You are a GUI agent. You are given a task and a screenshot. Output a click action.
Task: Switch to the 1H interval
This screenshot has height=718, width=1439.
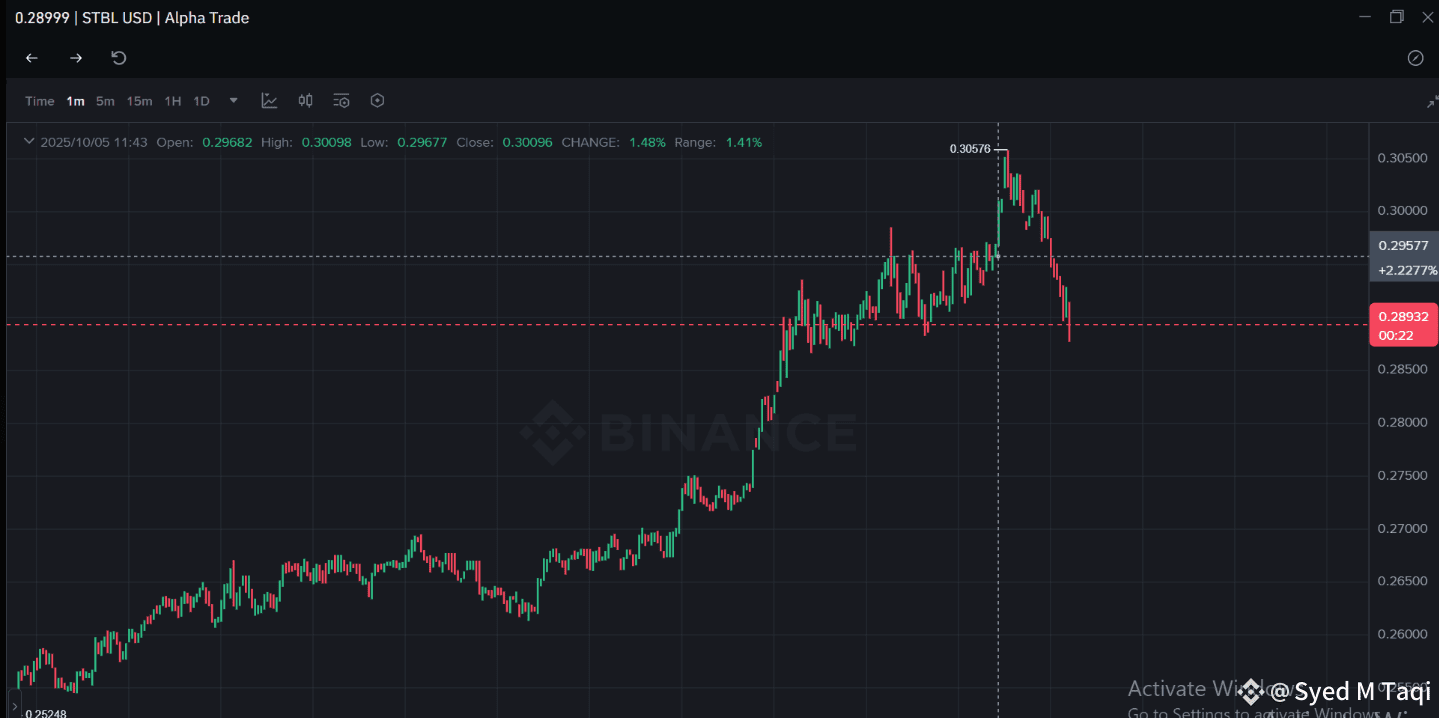click(x=173, y=101)
